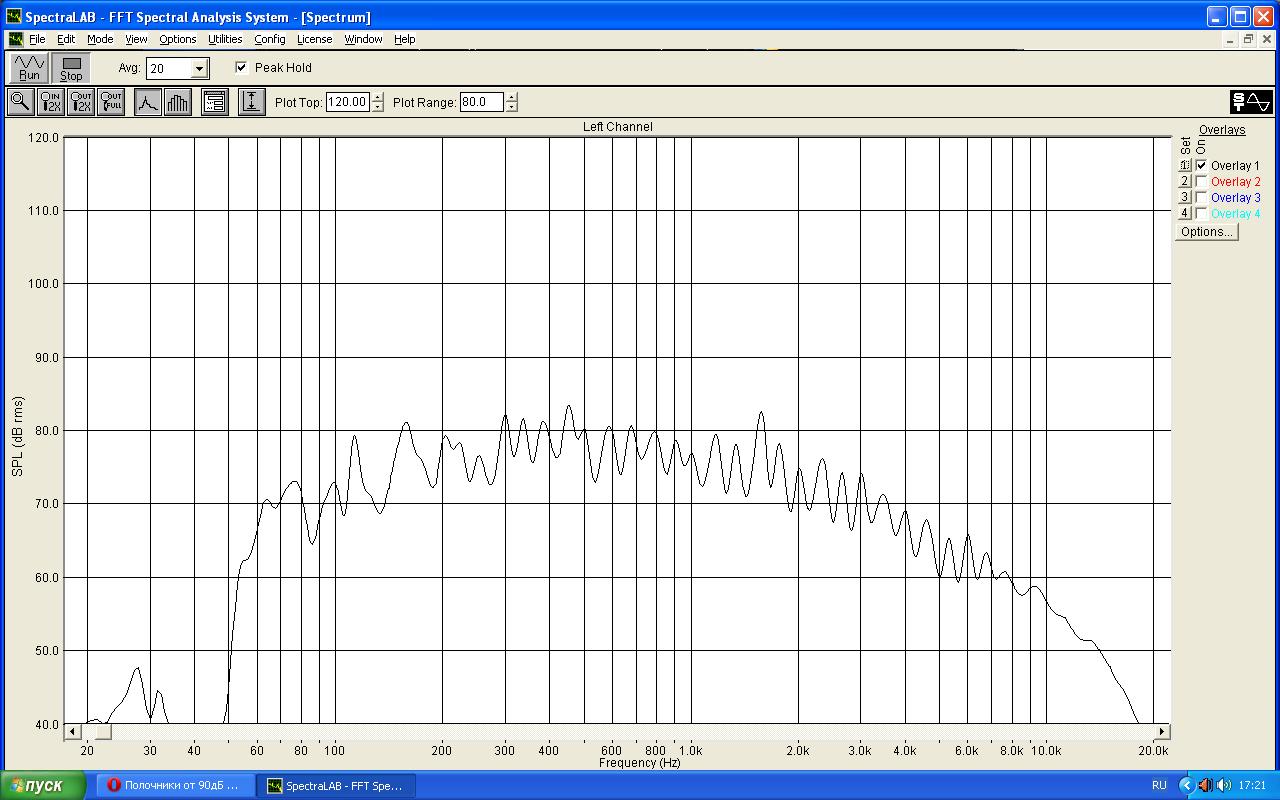Click the horizontal scrollbar right arrow
The image size is (1280, 800).
click(1162, 732)
